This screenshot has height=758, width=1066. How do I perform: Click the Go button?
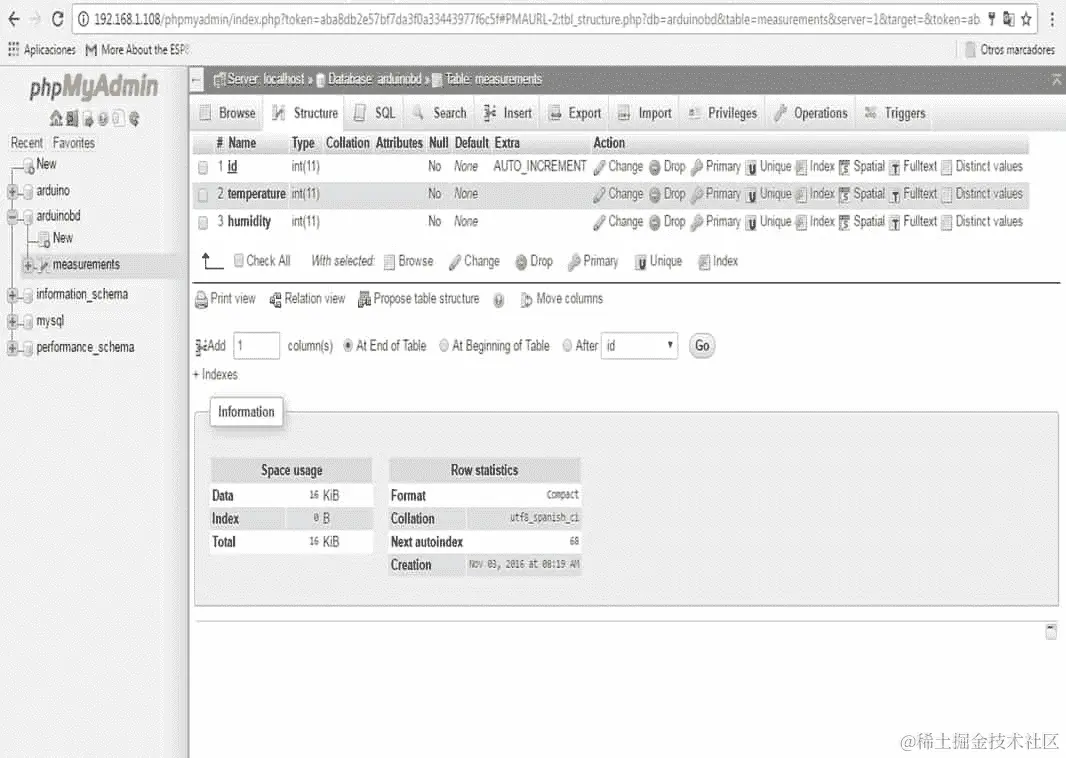(x=702, y=346)
